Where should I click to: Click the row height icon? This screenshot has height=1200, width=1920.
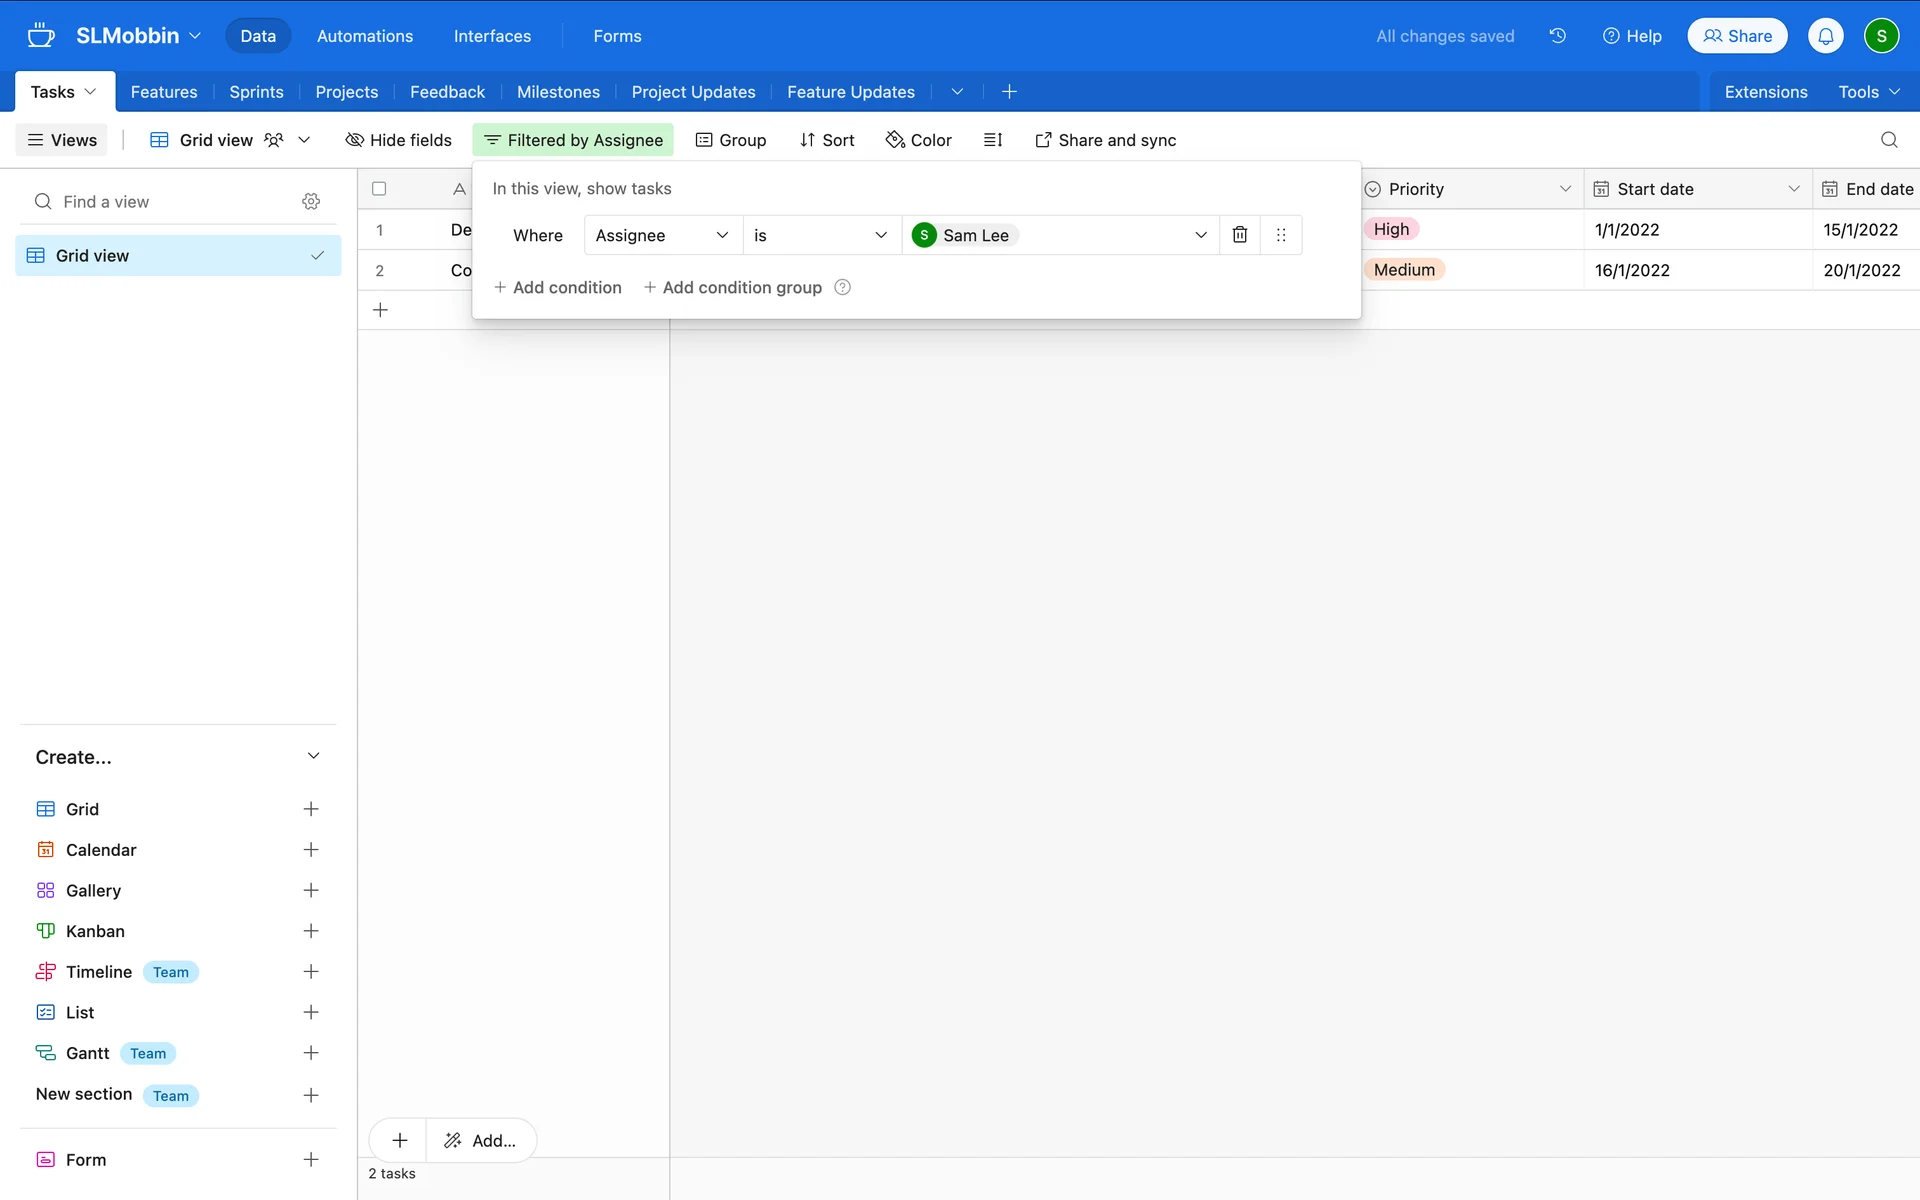[992, 140]
